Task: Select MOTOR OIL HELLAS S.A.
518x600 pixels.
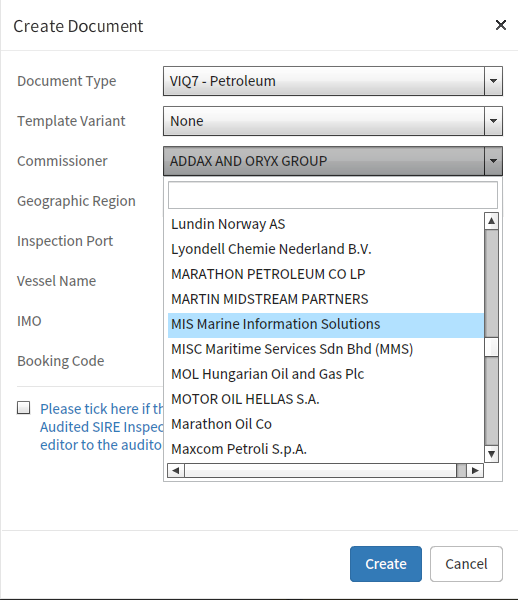Action: (326, 399)
